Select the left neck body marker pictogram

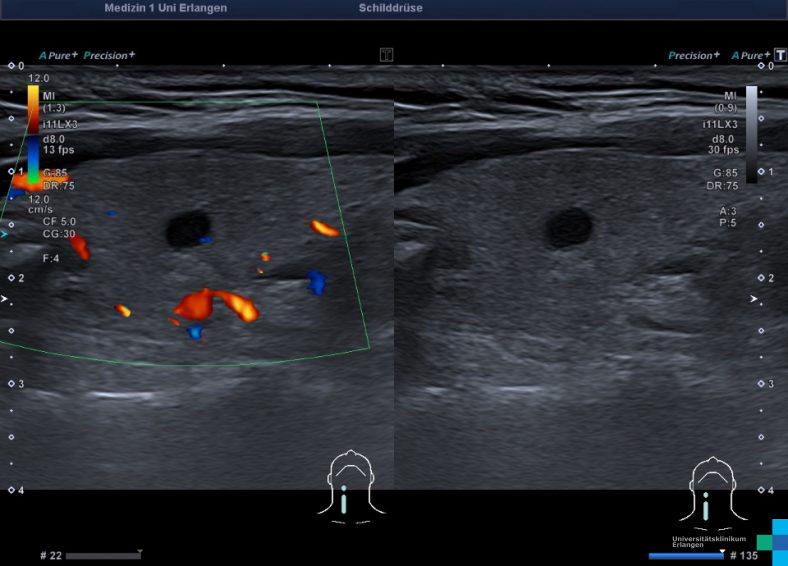point(347,487)
